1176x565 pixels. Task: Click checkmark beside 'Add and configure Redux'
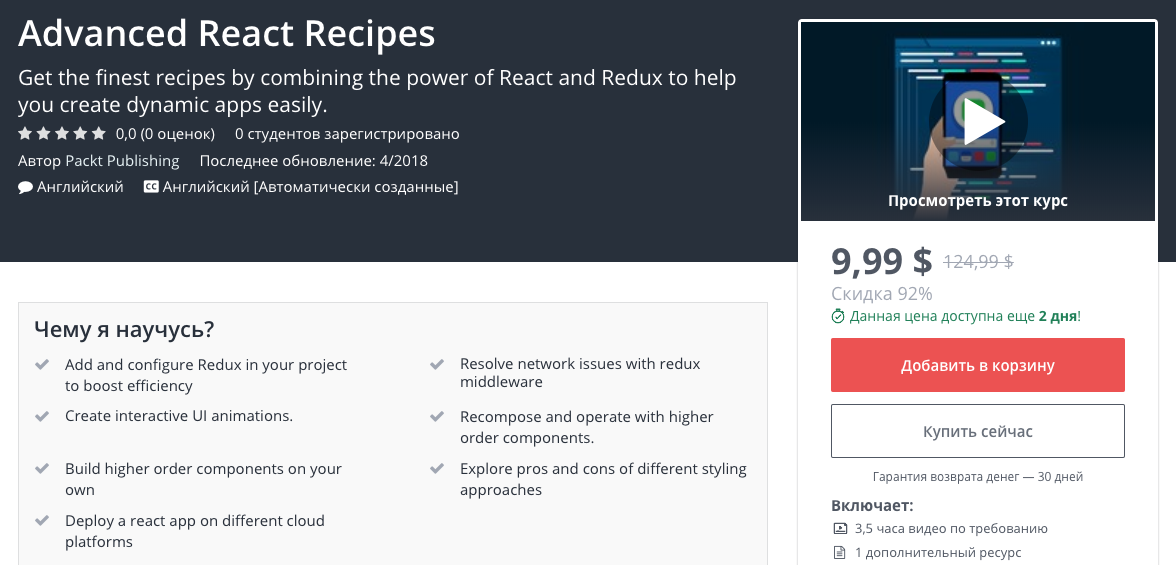[x=43, y=365]
